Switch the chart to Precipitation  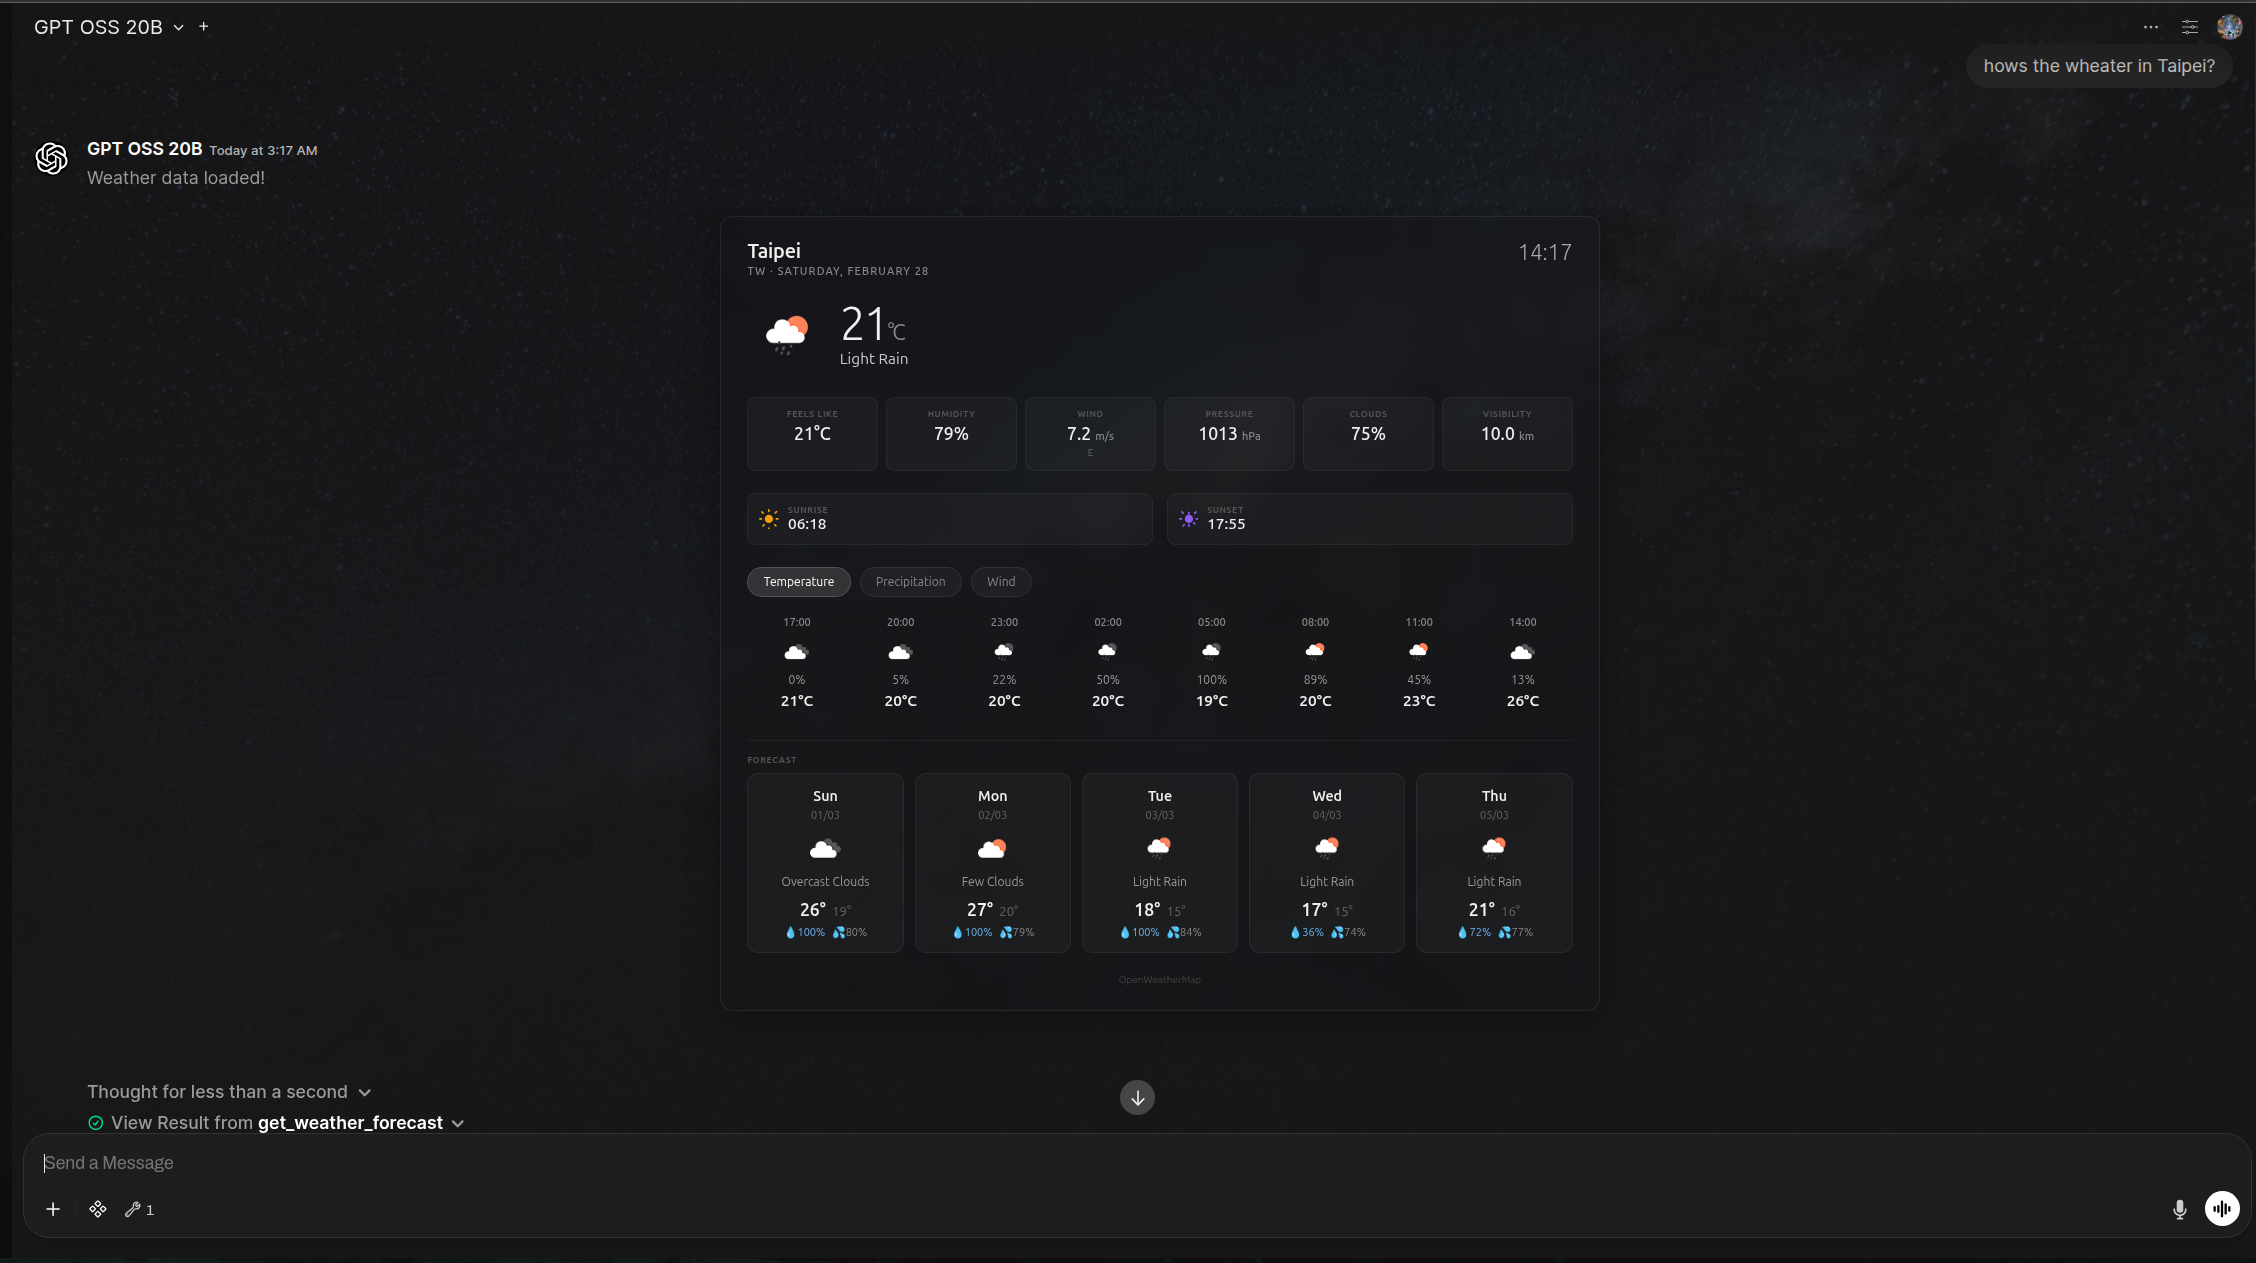coord(909,581)
